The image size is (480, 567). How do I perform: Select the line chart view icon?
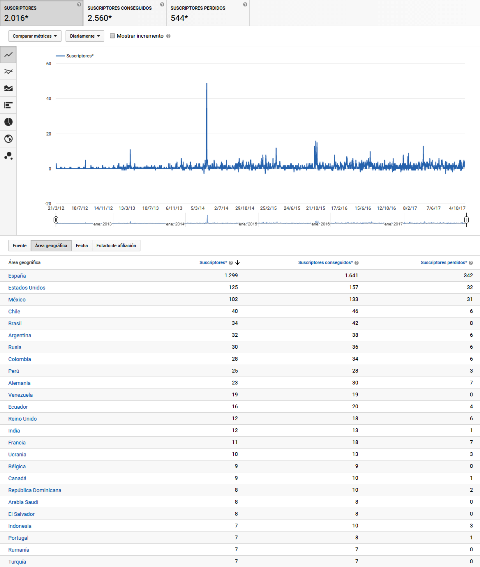(8, 55)
